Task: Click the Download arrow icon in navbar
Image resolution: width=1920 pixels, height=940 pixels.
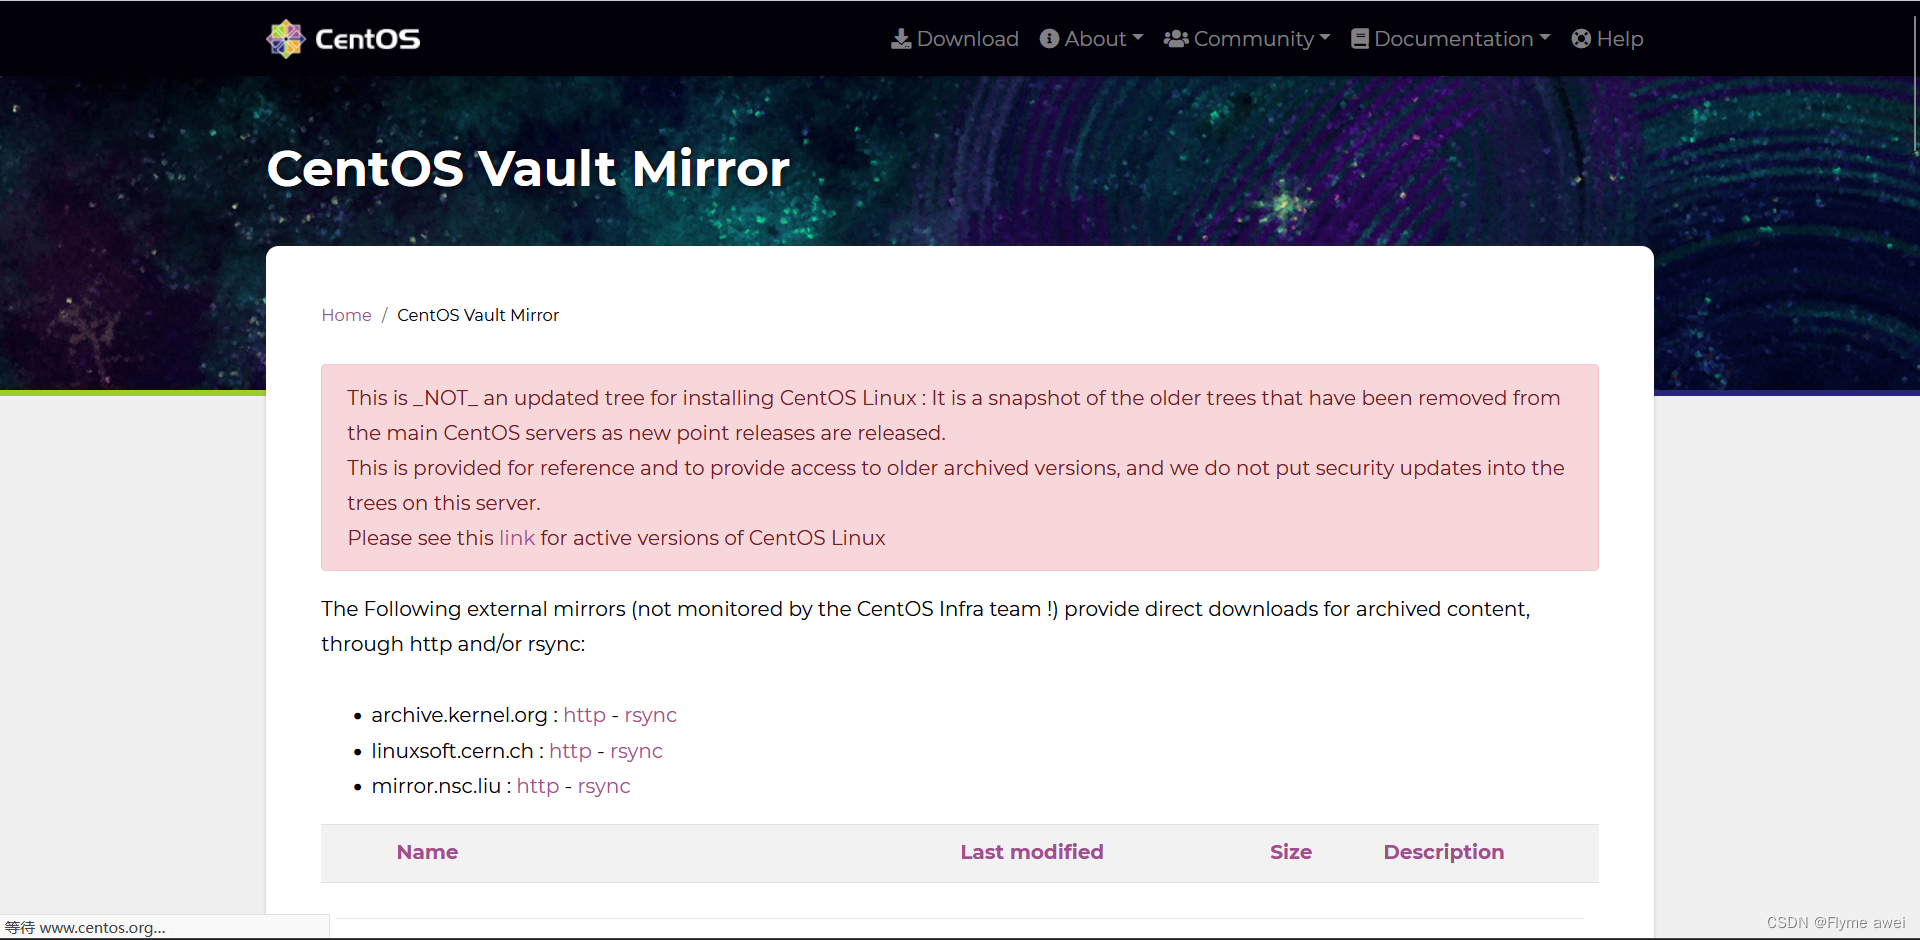Action: point(901,39)
